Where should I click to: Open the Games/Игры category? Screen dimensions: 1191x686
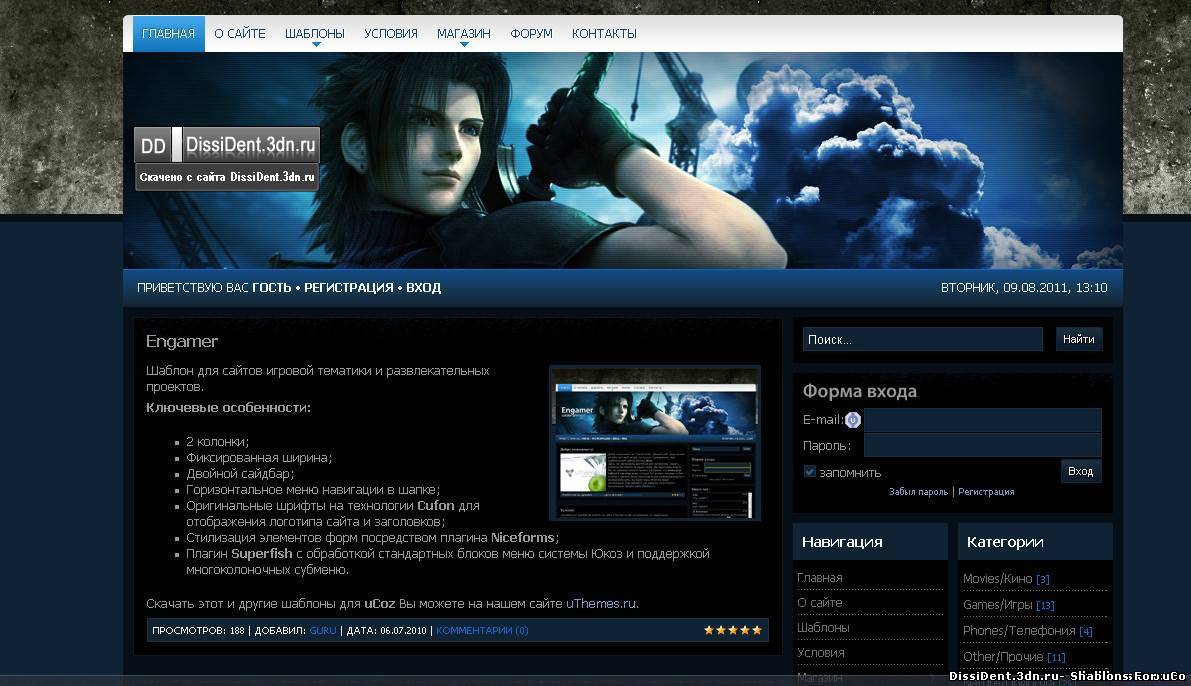(997, 605)
